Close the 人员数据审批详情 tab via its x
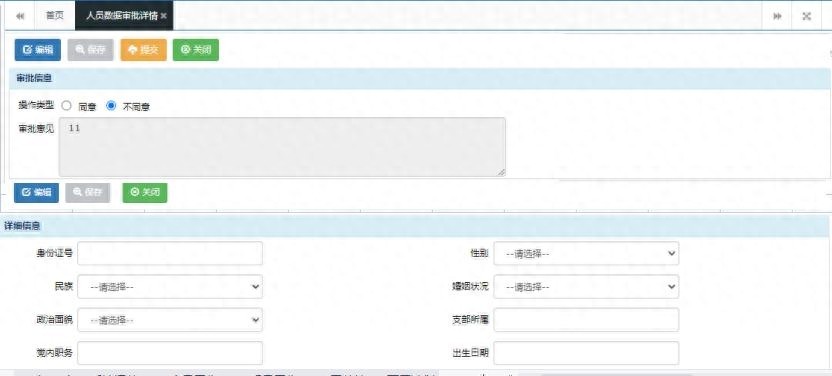The width and height of the screenshot is (832, 376). 164,16
